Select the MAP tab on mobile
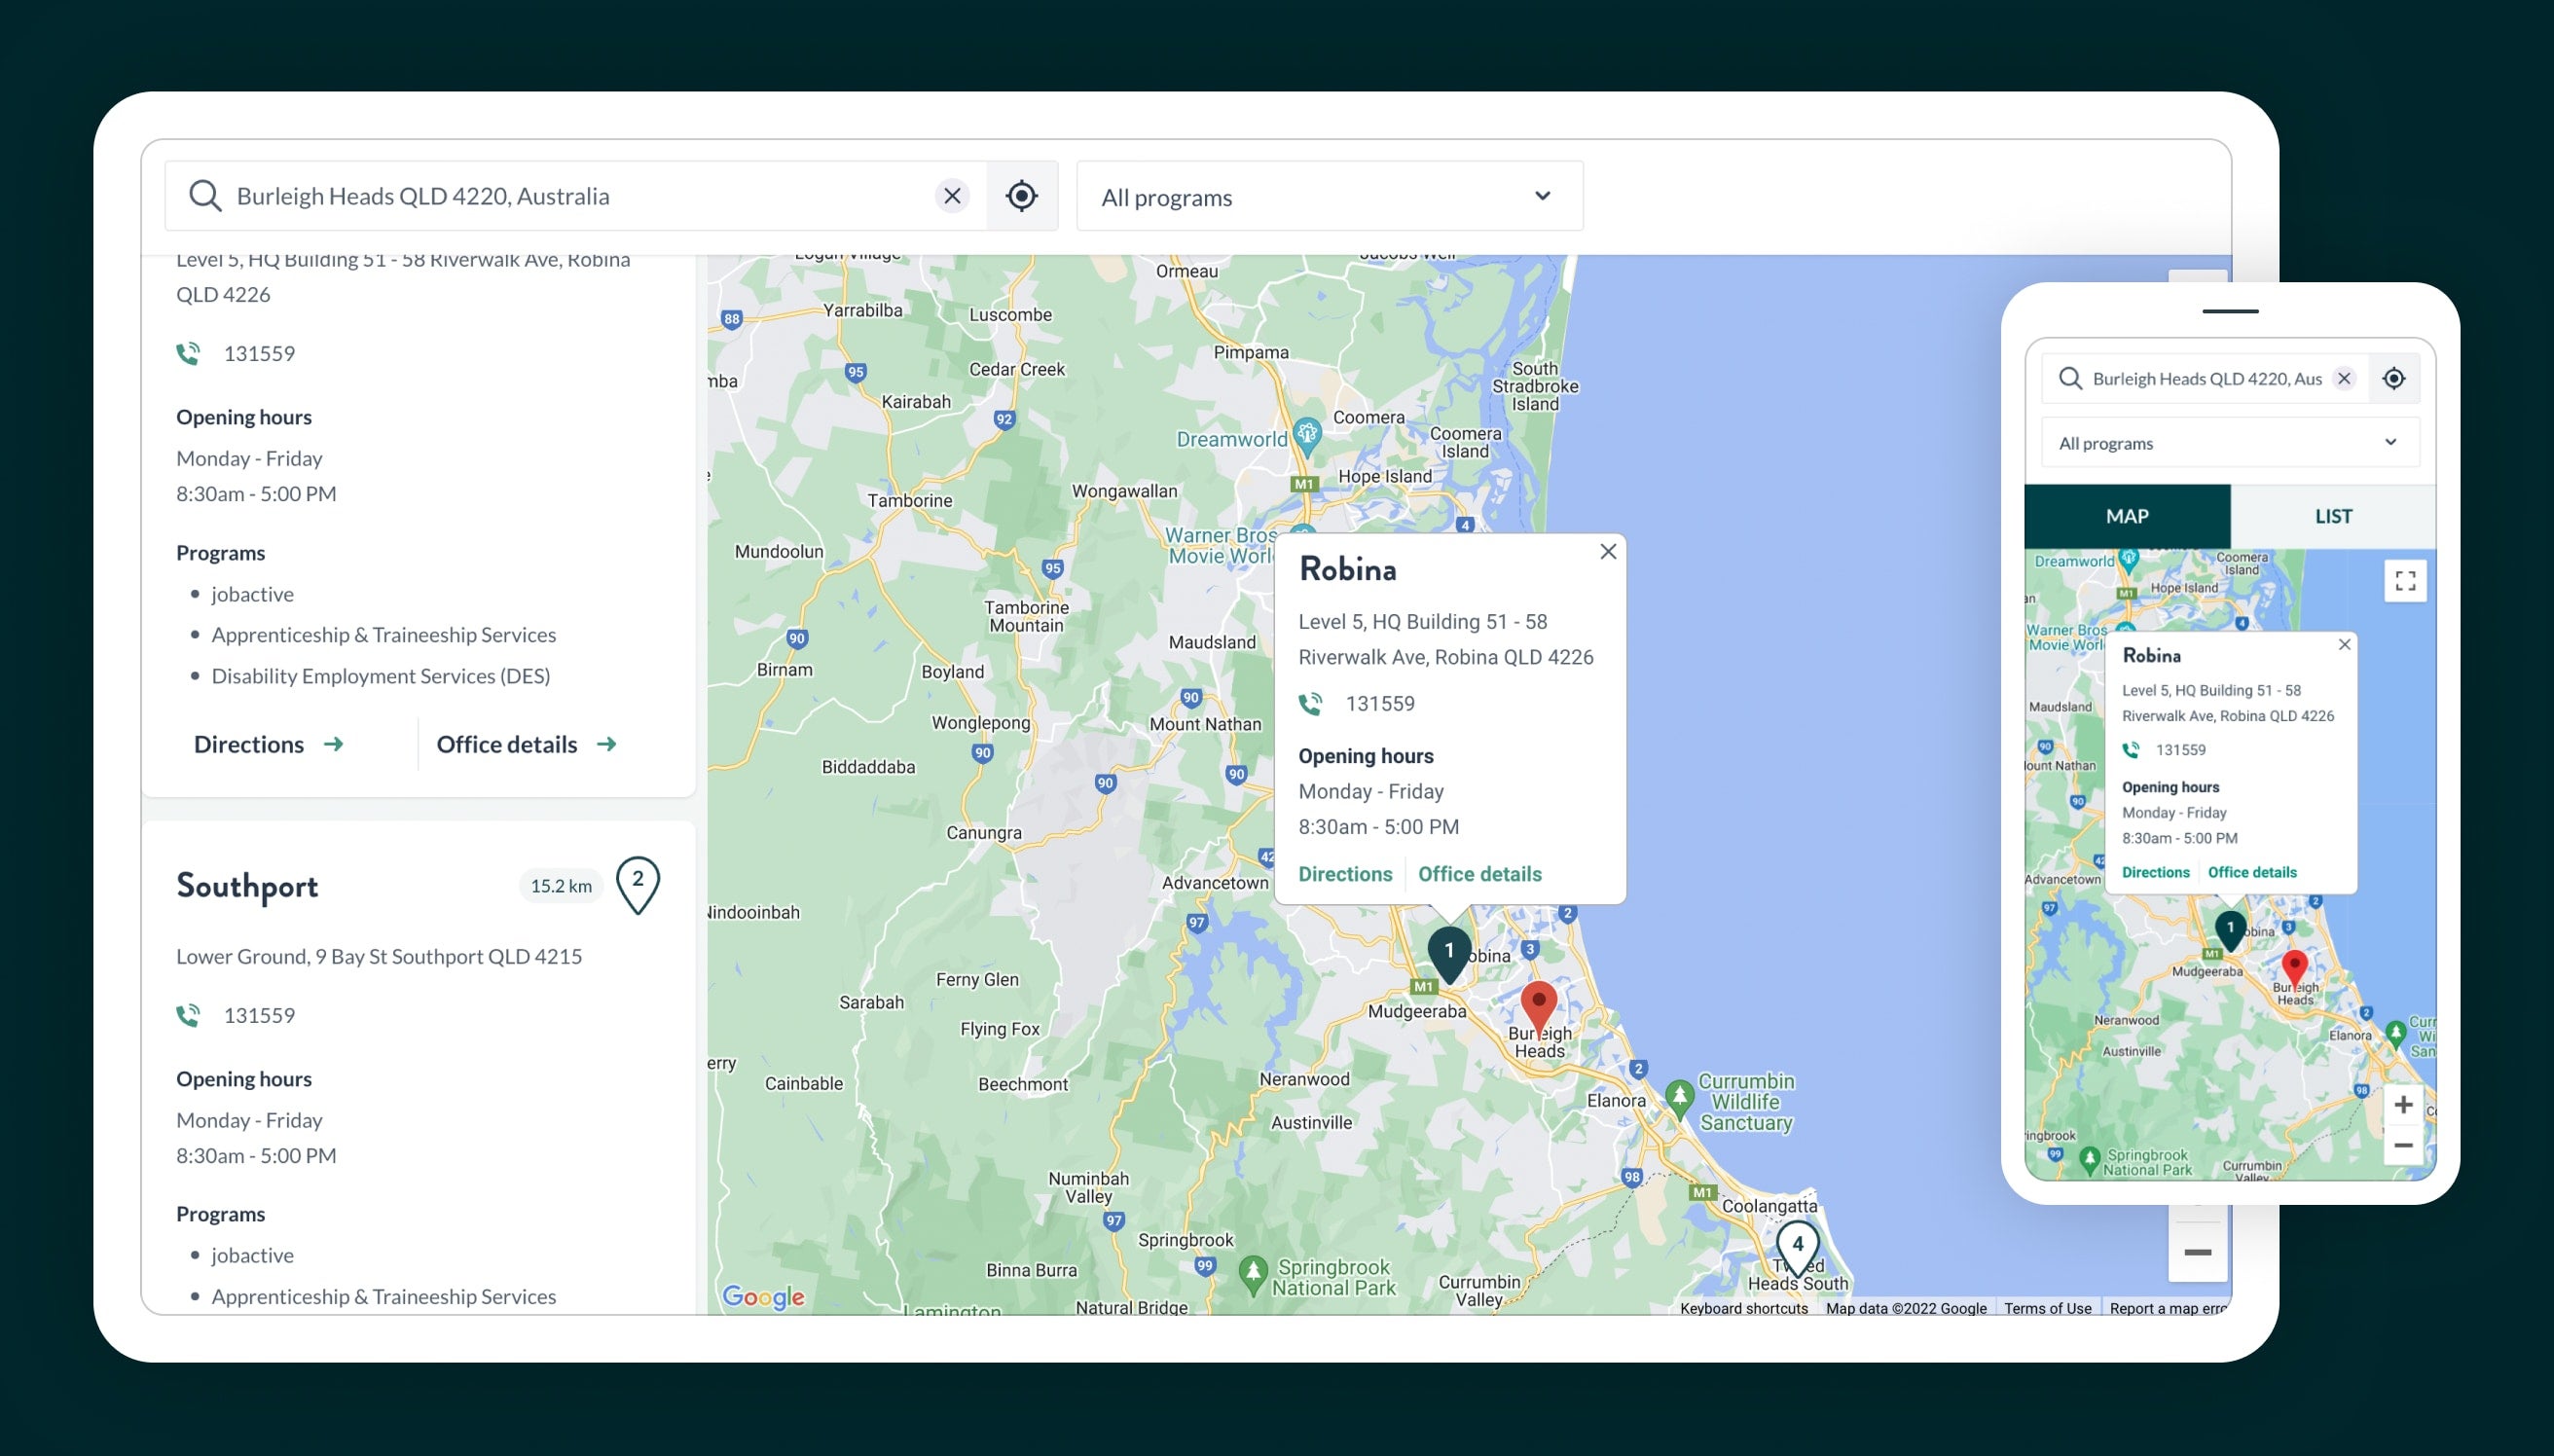 (2126, 517)
